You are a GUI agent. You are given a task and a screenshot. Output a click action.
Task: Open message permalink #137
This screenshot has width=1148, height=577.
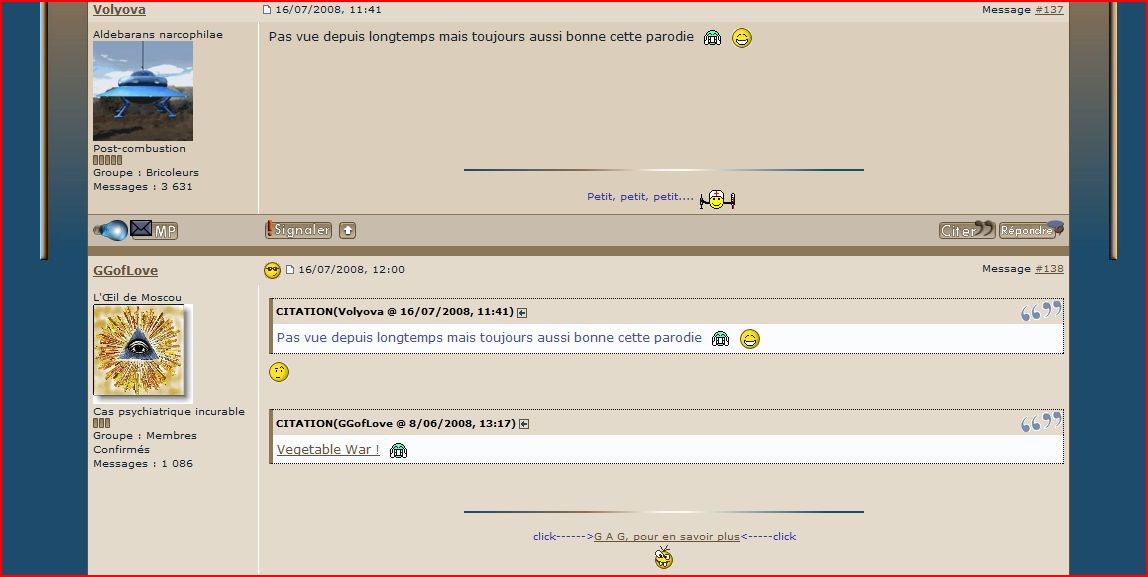click(x=1049, y=10)
